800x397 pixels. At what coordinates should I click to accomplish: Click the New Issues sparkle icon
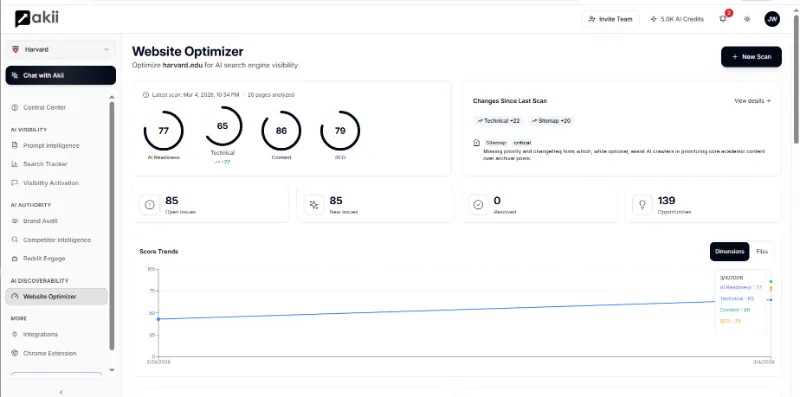314,205
